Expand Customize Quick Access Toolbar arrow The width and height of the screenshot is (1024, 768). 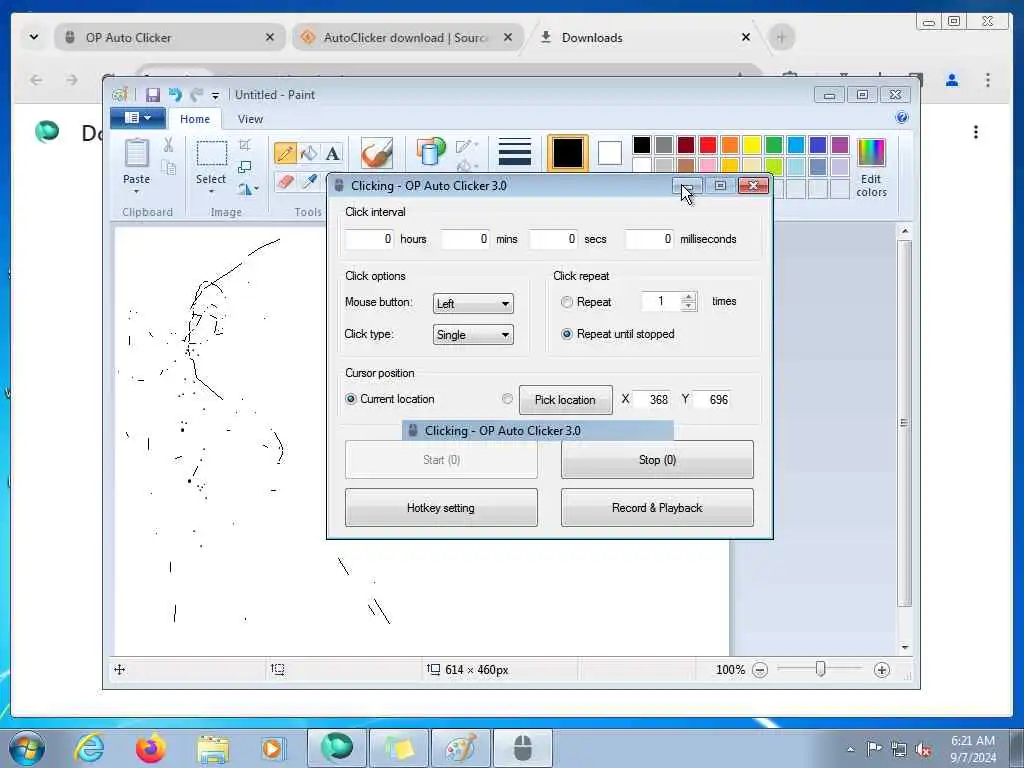(x=215, y=96)
